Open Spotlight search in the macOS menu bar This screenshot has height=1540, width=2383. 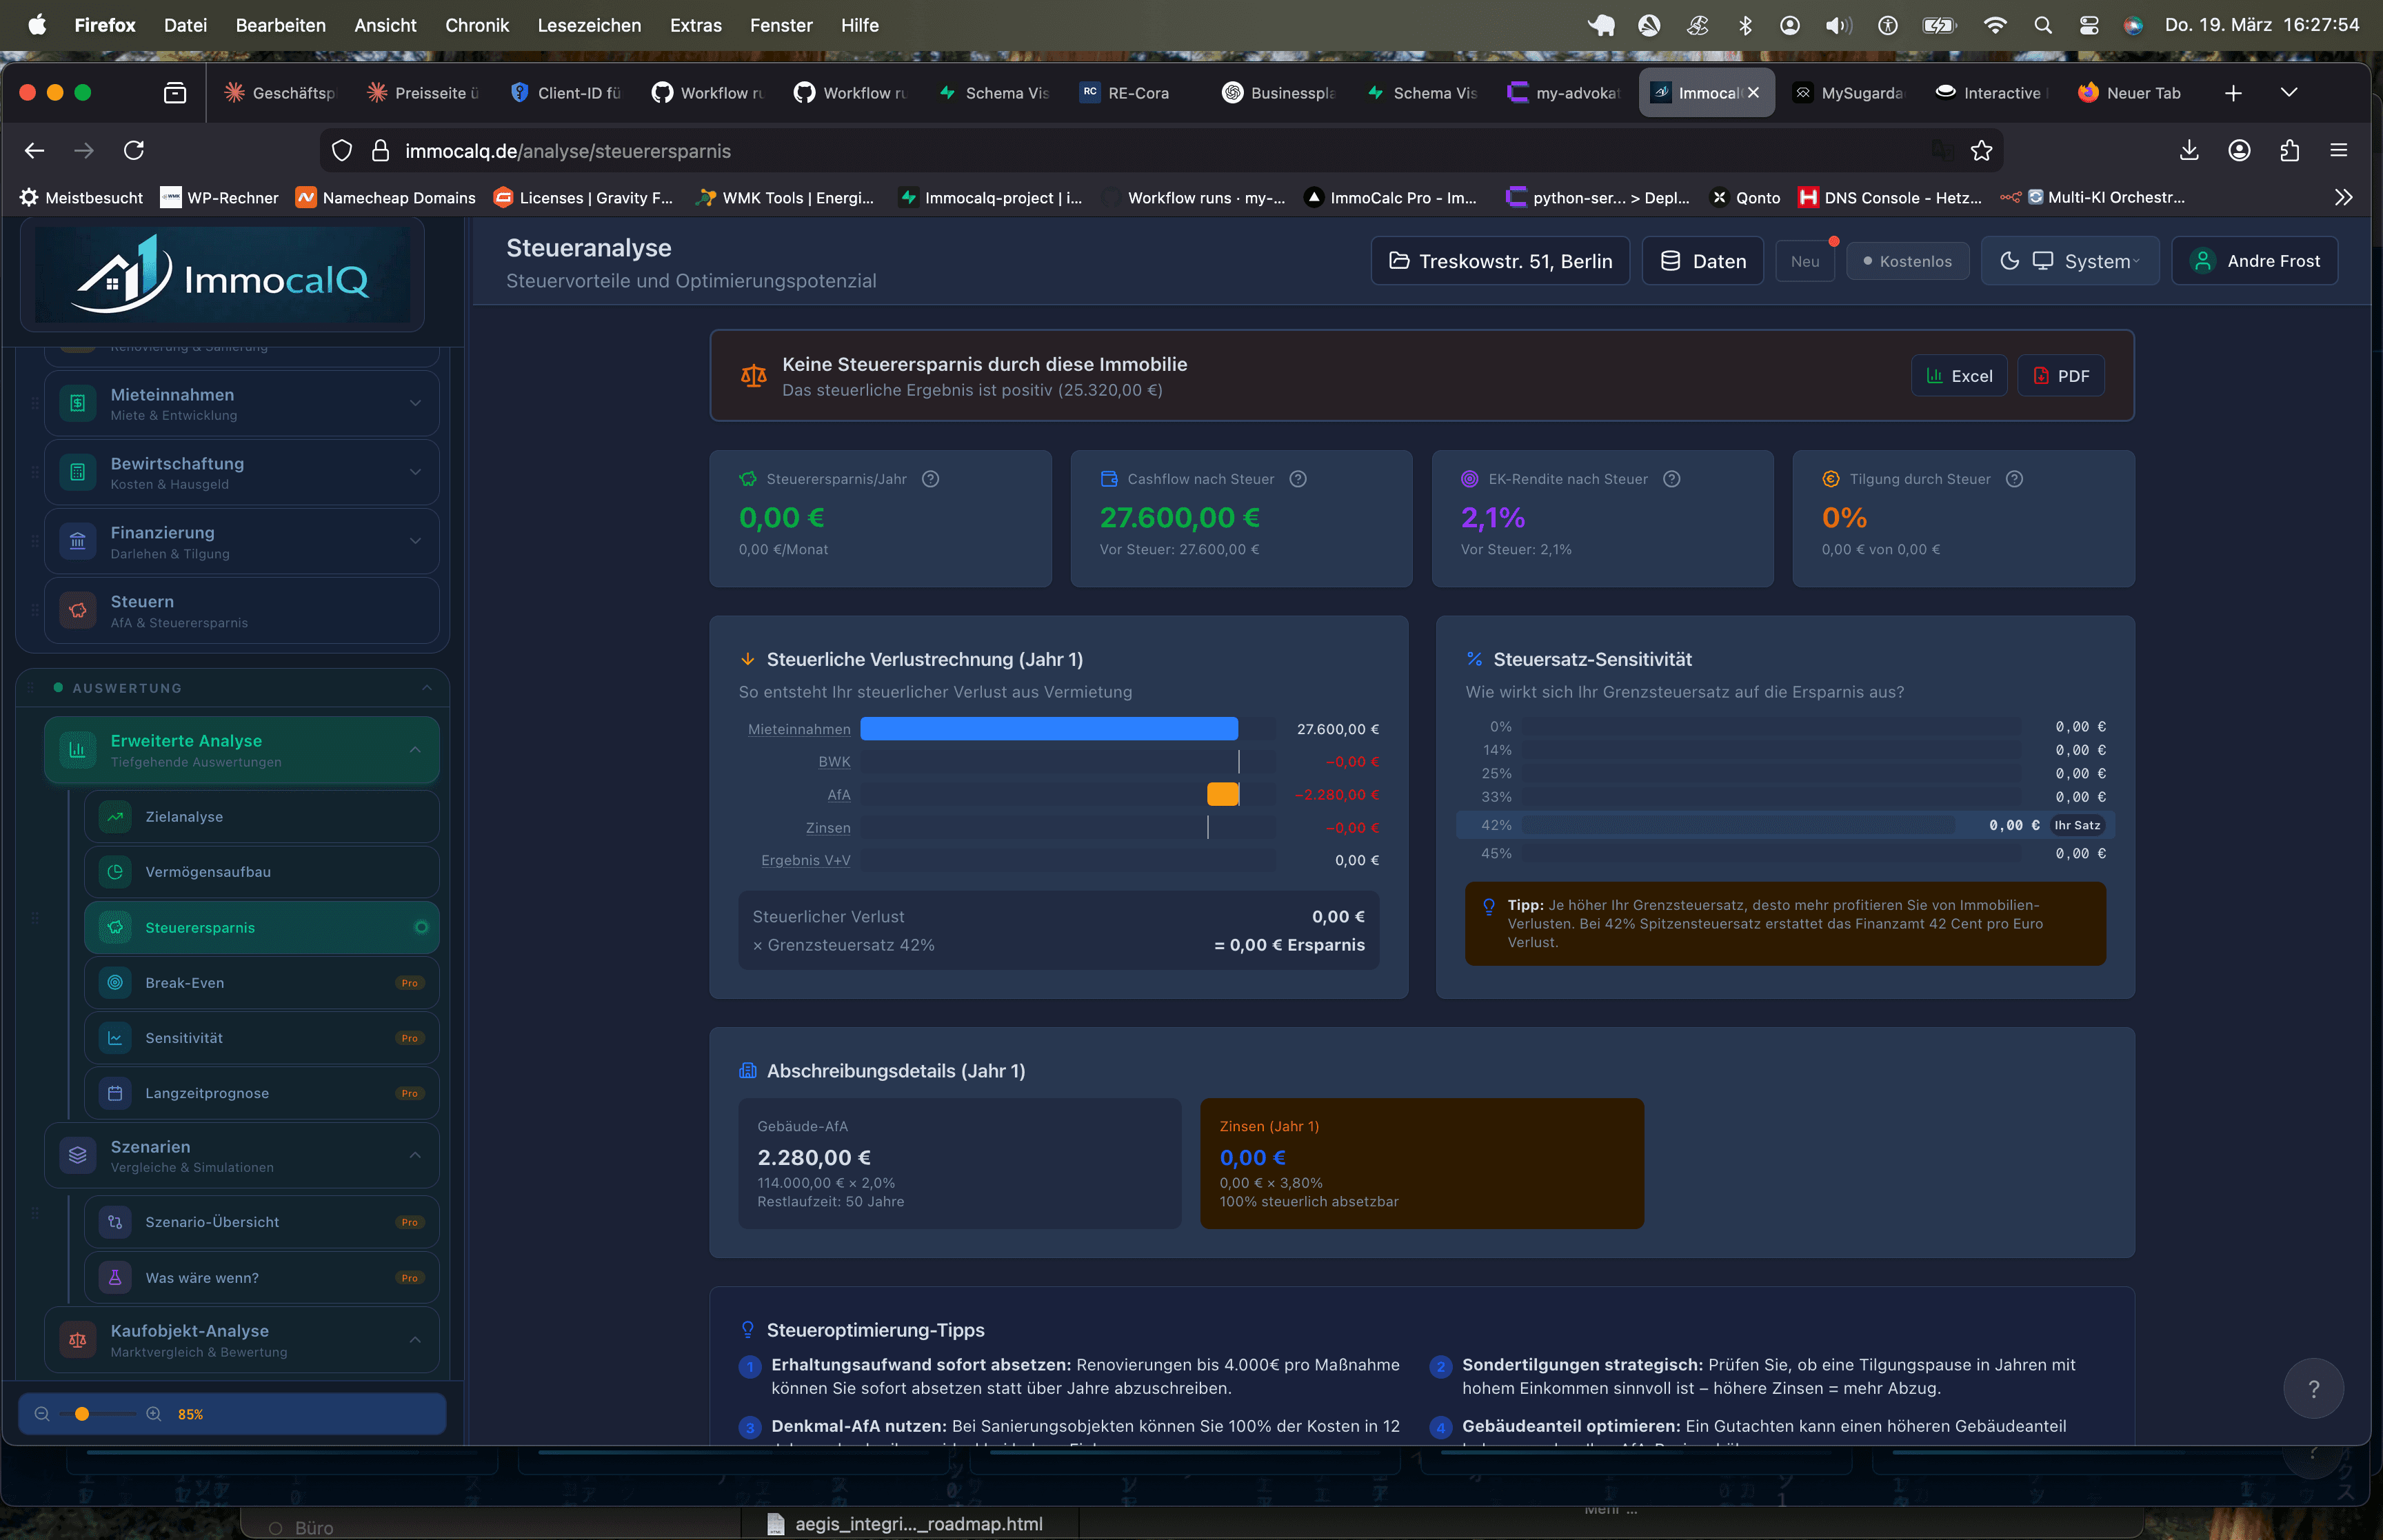point(2042,25)
